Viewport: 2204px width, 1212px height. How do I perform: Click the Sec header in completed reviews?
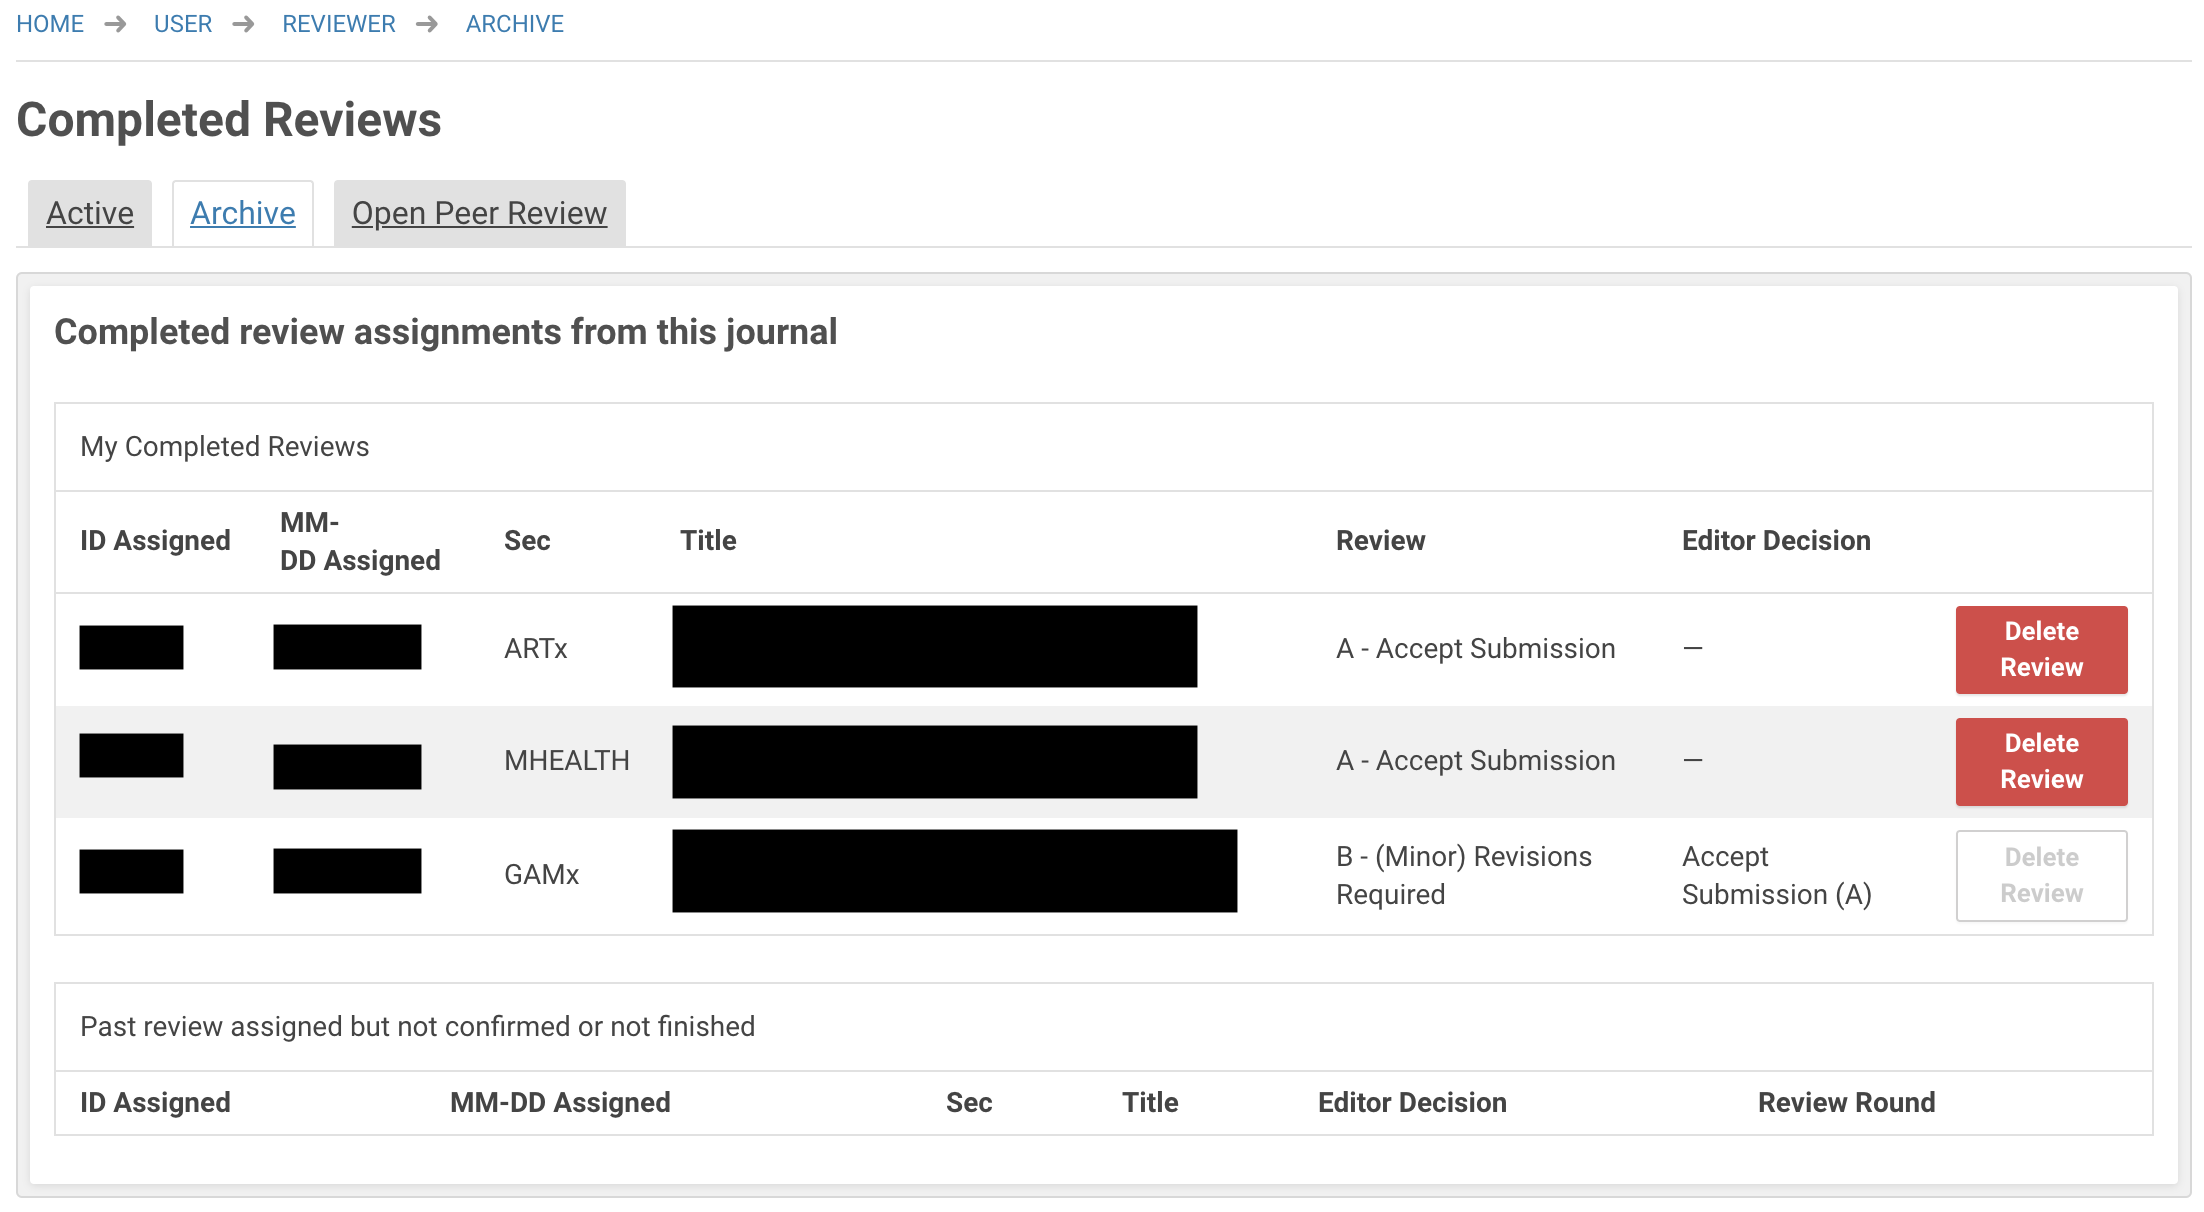(527, 540)
